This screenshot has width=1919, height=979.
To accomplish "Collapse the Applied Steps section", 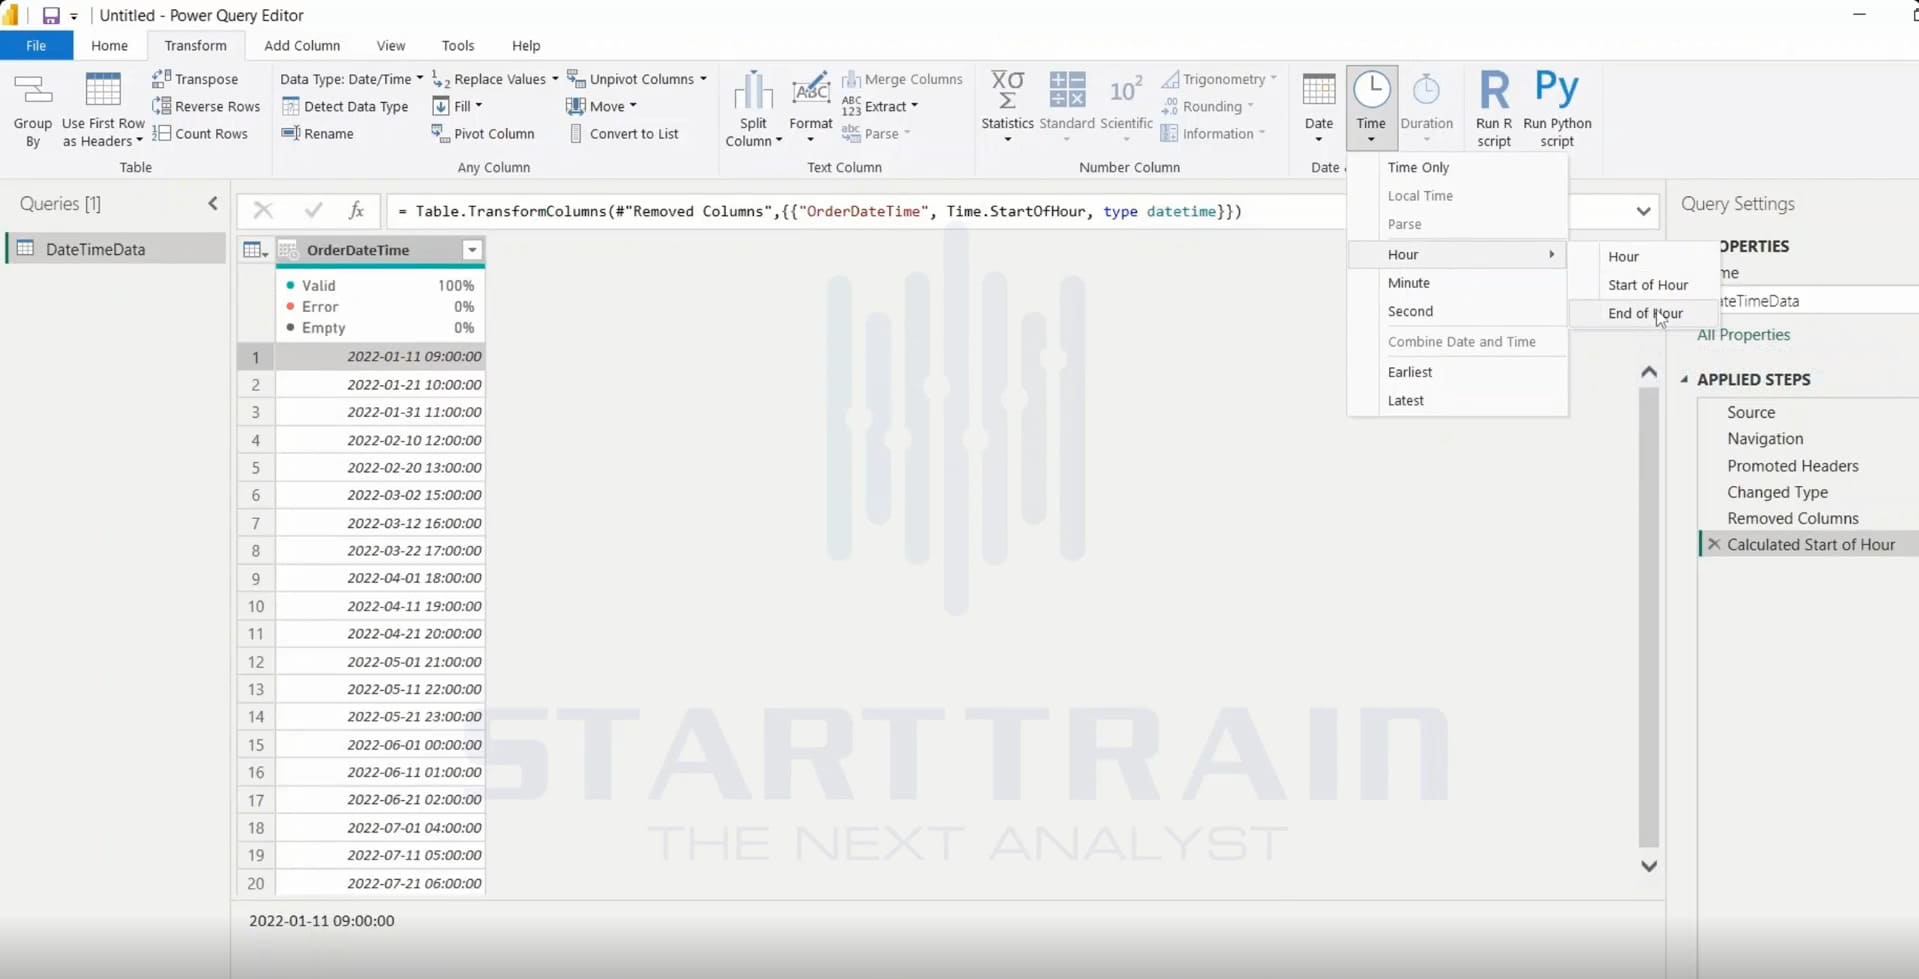I will [x=1685, y=379].
